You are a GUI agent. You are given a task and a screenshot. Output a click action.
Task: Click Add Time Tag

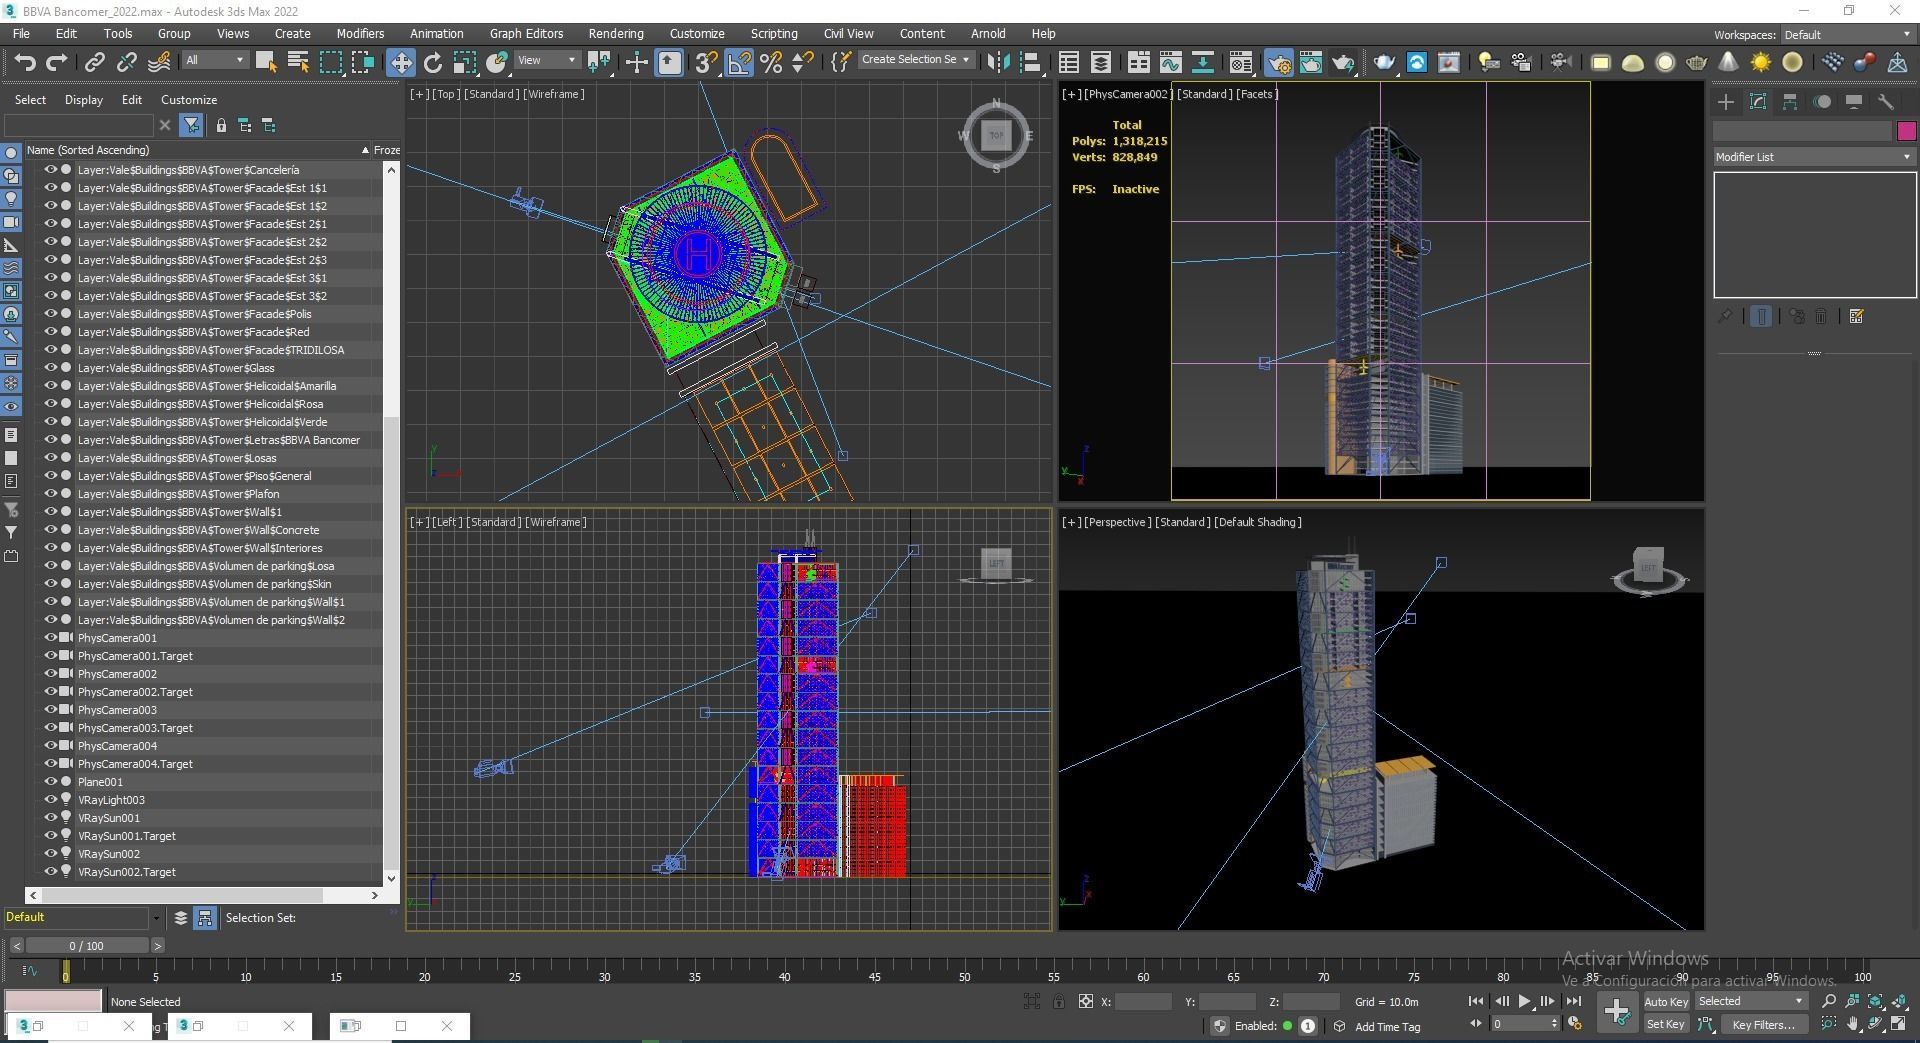click(x=1387, y=1027)
